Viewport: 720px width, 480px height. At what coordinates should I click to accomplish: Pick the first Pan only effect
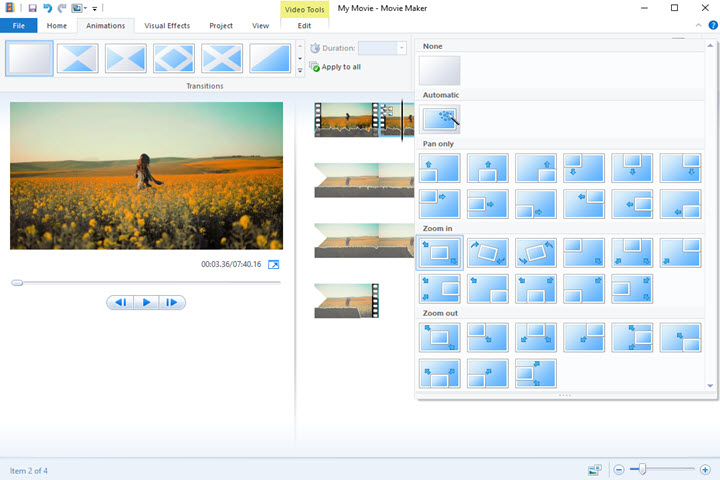[440, 168]
